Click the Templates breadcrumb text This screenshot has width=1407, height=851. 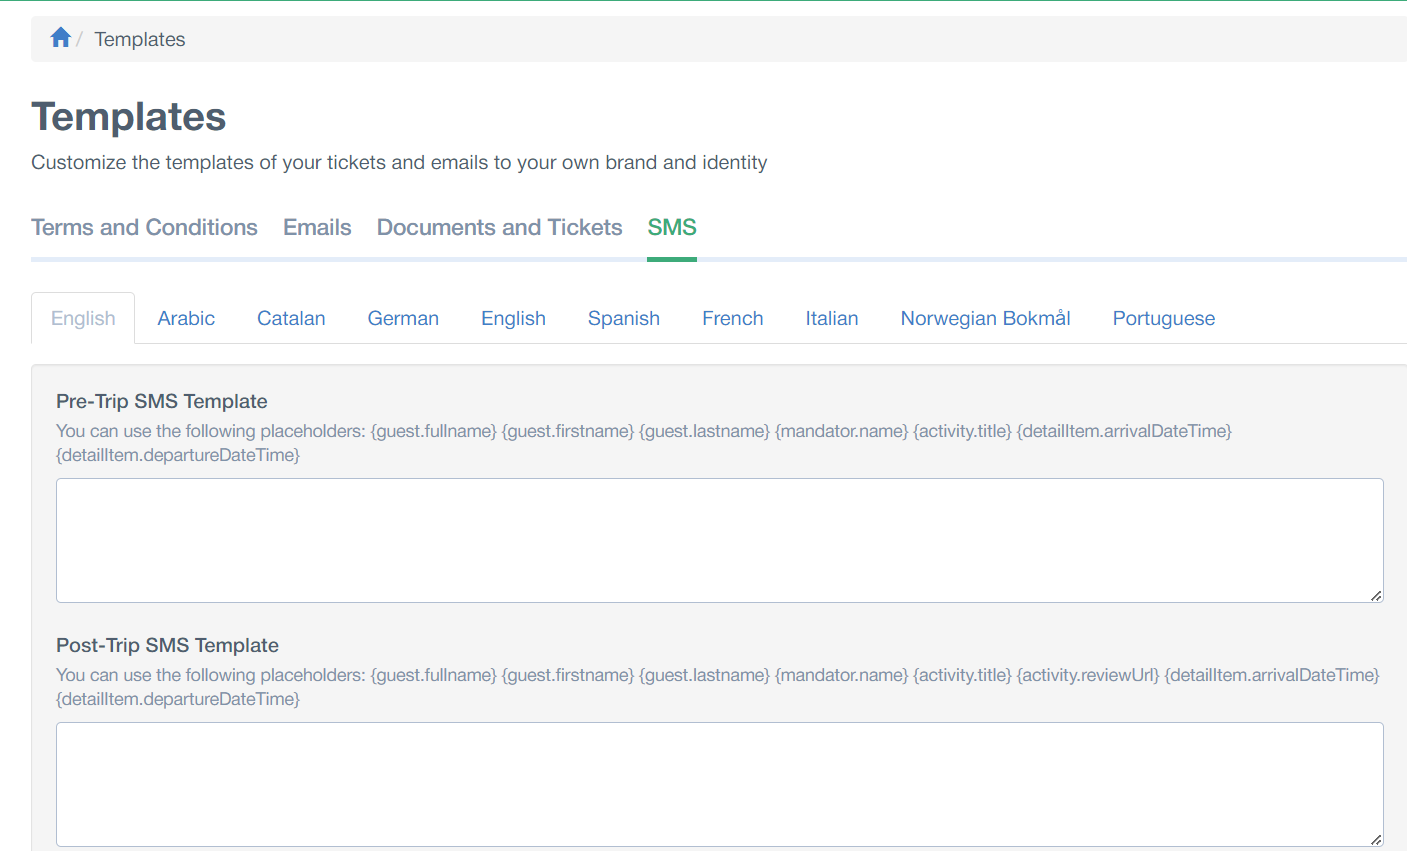[x=140, y=39]
